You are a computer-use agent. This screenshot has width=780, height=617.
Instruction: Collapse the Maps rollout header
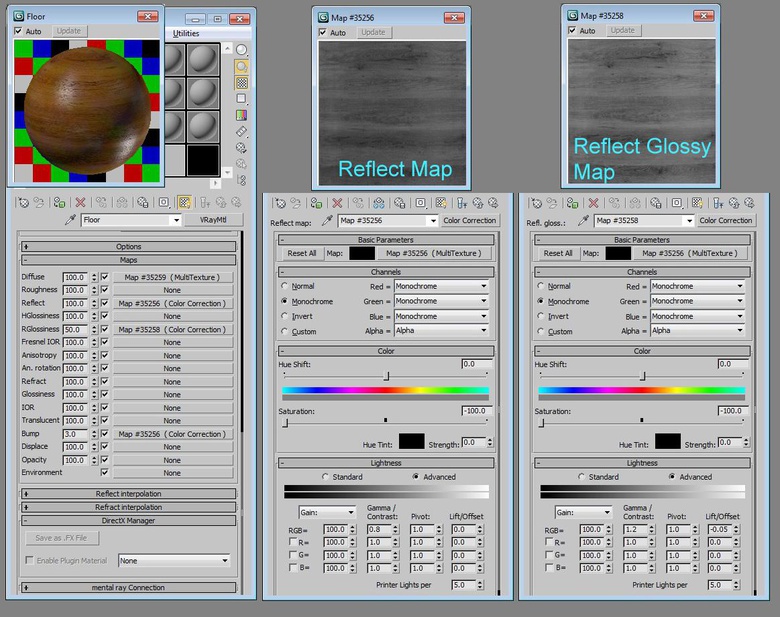tap(128, 260)
